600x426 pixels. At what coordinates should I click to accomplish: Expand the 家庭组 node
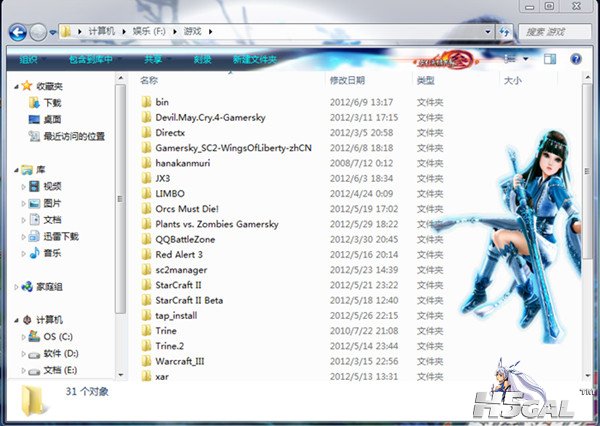(x=16, y=287)
